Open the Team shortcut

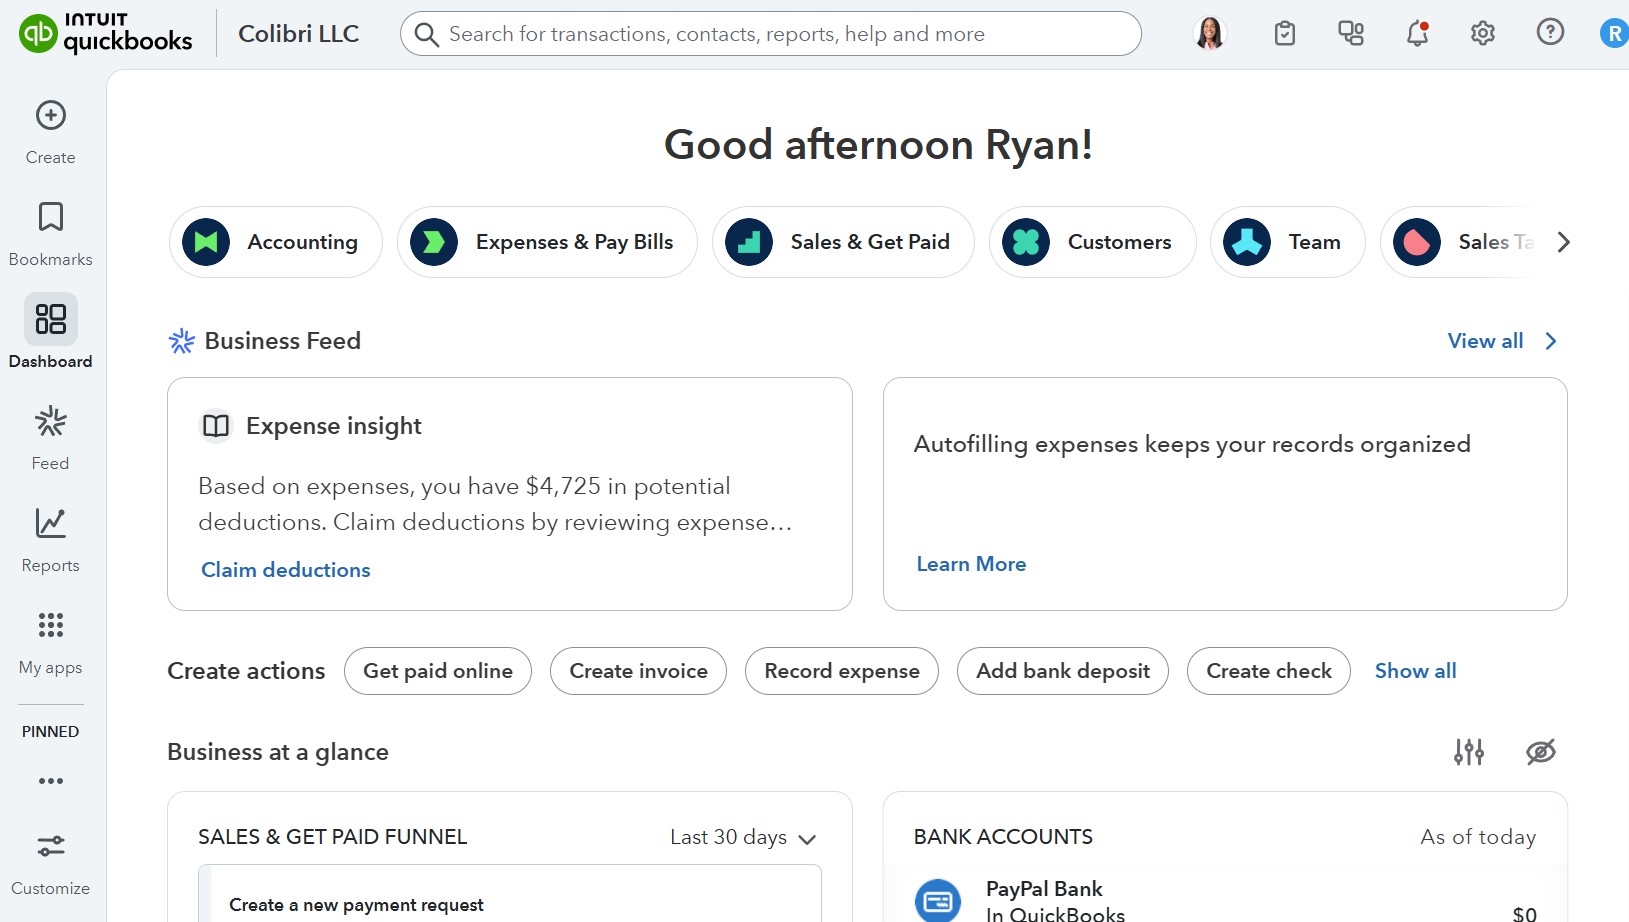1288,242
